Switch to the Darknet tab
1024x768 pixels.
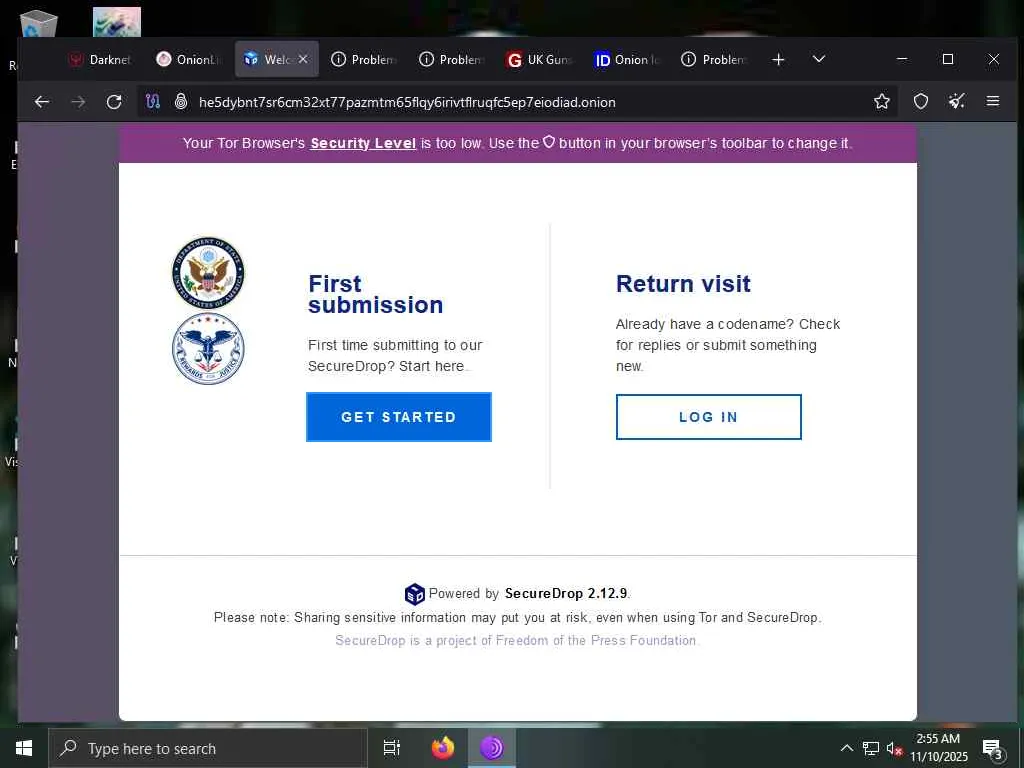[101, 59]
